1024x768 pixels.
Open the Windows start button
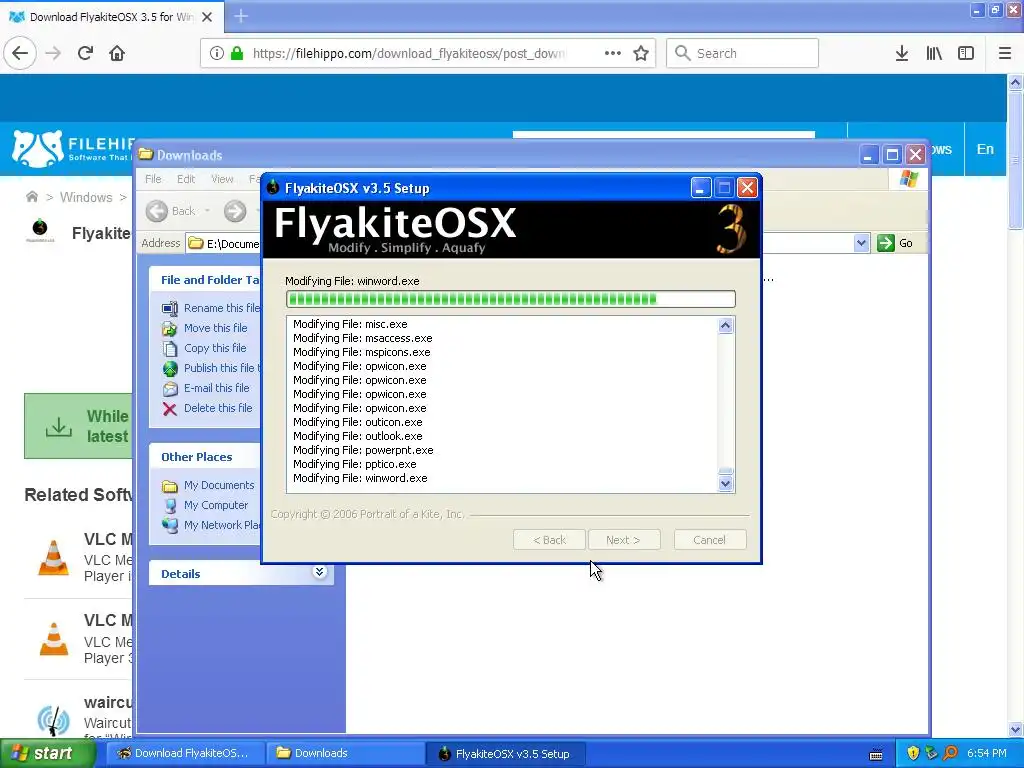coord(47,753)
